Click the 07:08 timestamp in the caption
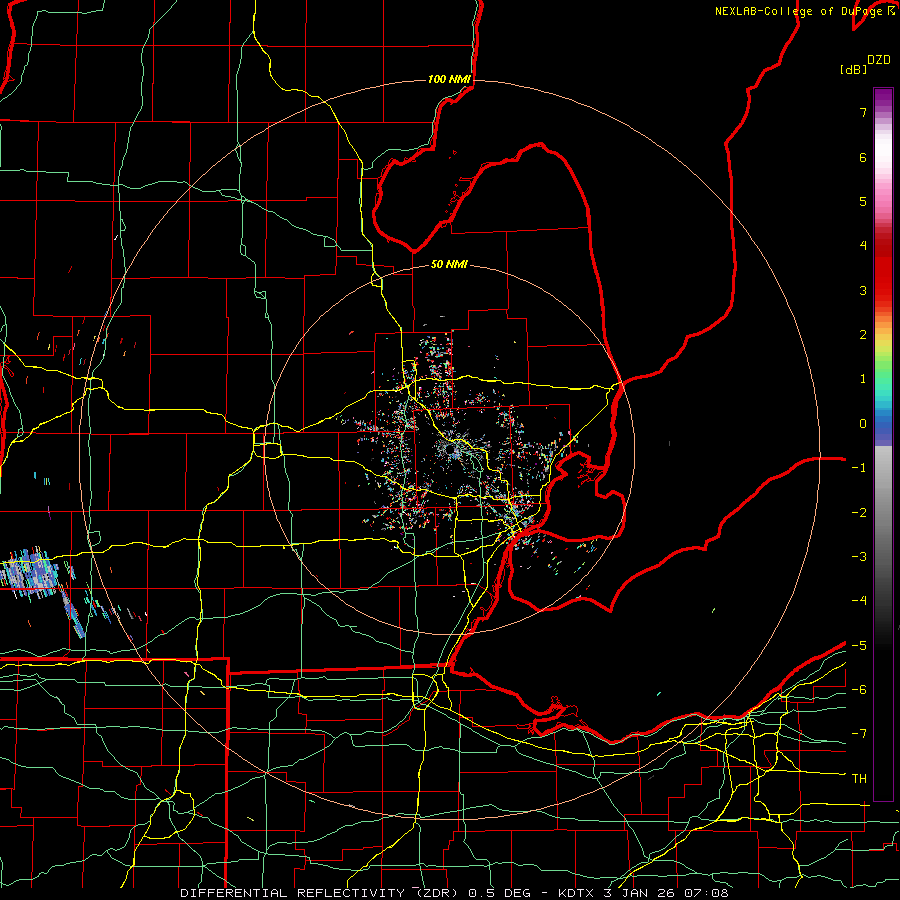900x900 pixels. click(706, 893)
